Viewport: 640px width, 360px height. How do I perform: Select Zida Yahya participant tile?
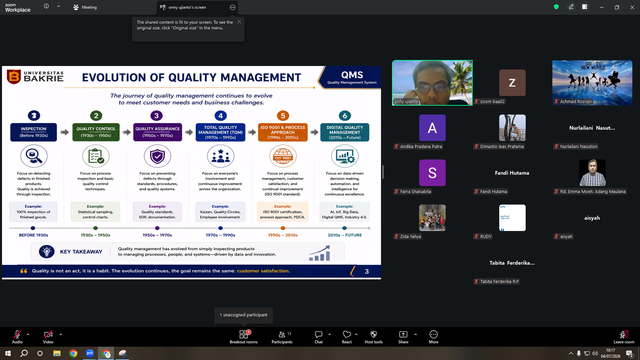[432, 218]
